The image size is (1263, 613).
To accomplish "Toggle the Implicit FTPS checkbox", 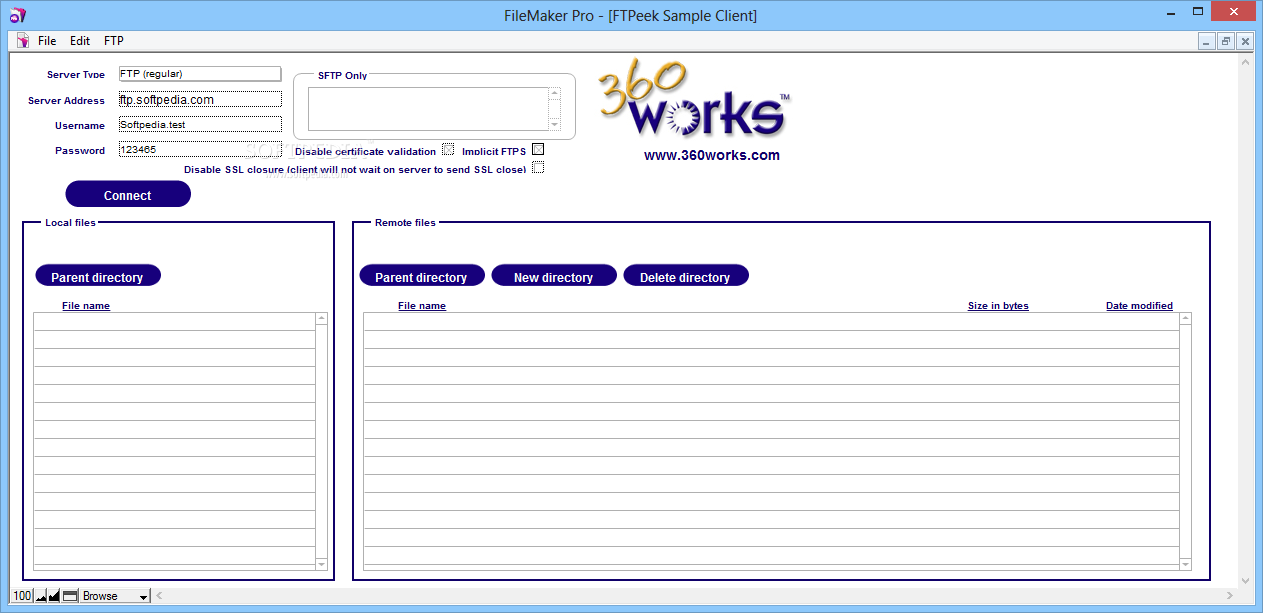I will 538,150.
